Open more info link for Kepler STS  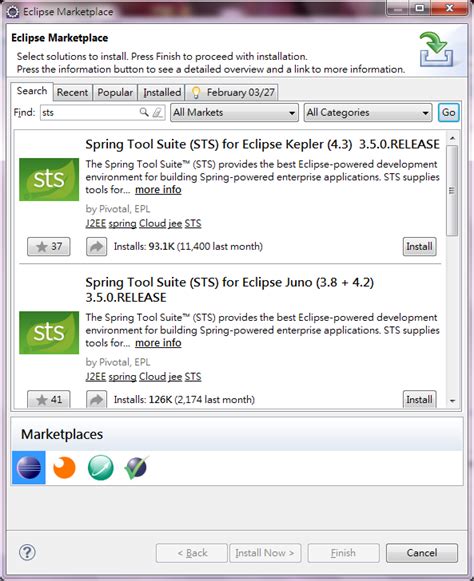pos(158,190)
